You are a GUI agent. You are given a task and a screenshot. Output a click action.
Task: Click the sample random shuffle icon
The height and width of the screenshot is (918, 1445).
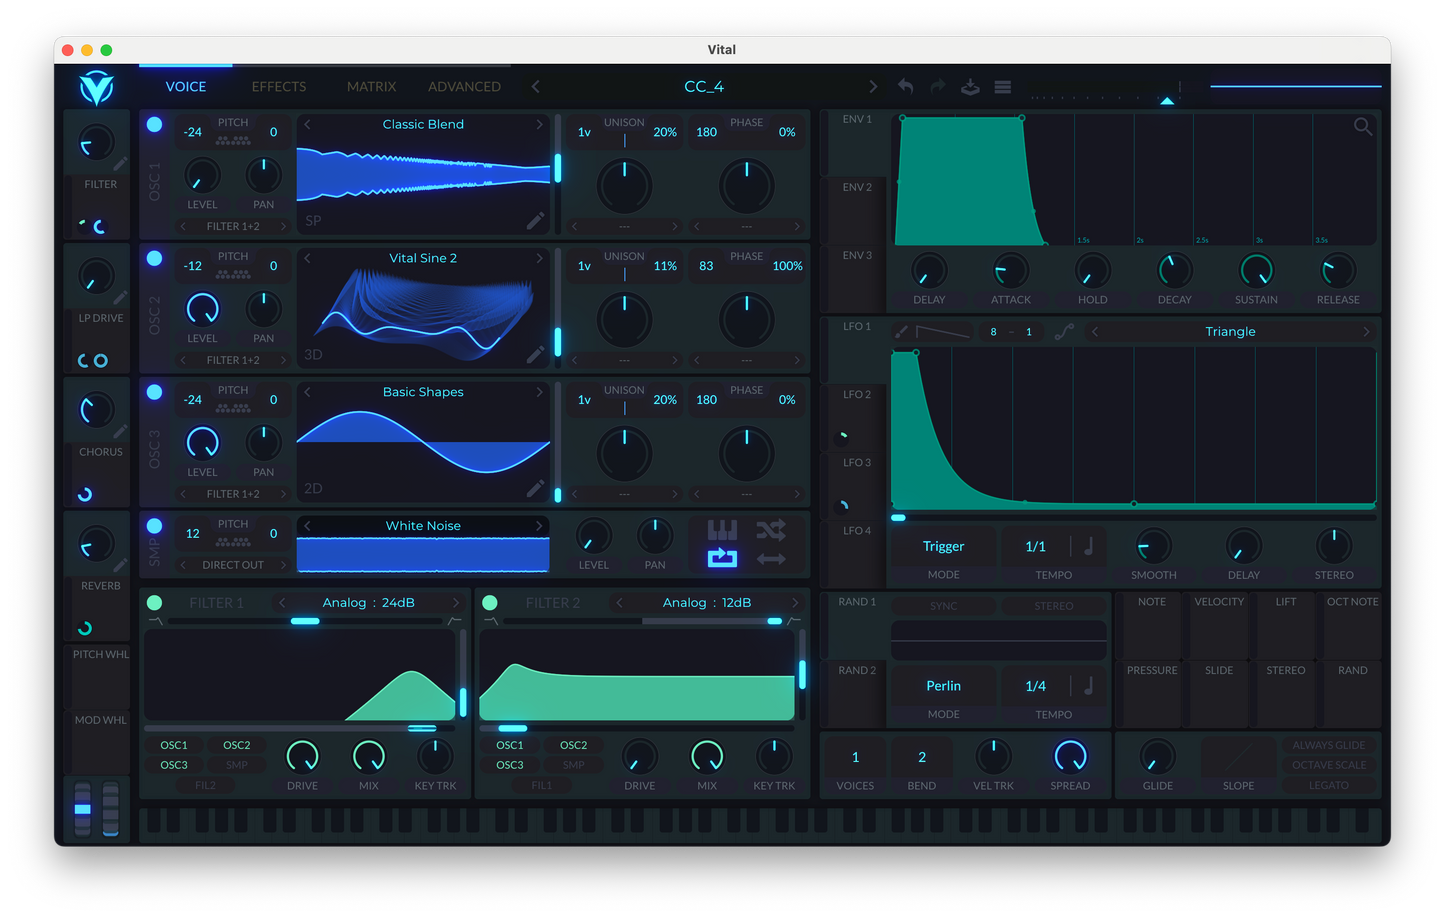pyautogui.click(x=770, y=529)
